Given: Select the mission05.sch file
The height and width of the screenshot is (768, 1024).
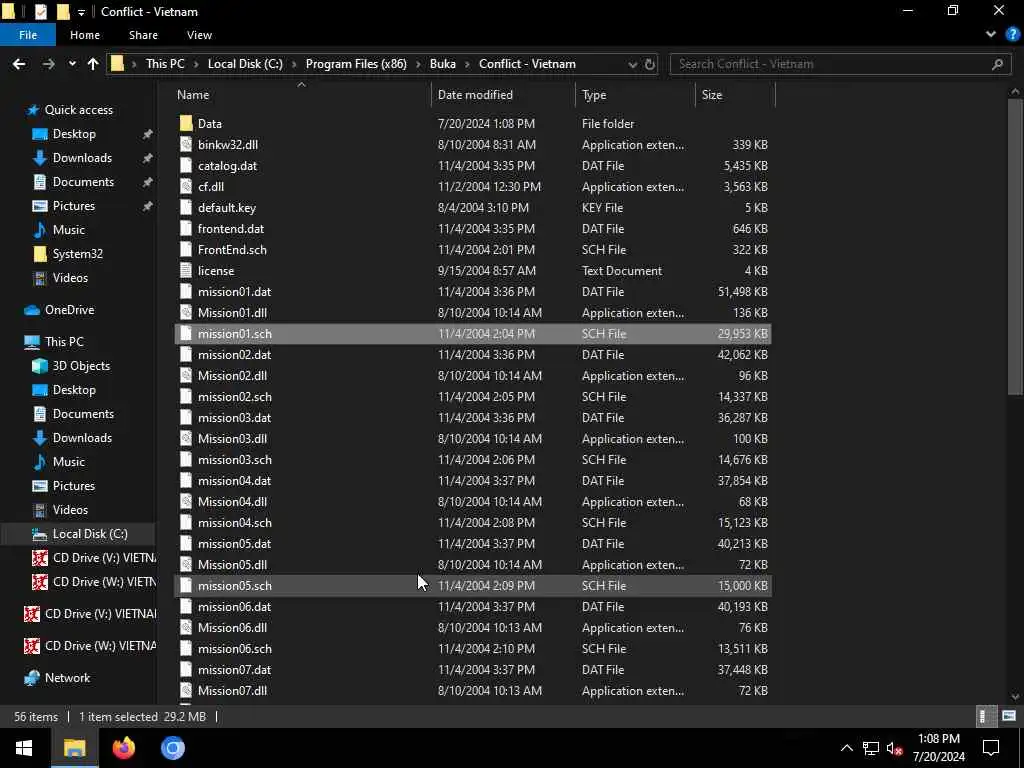Looking at the screenshot, I should click(x=473, y=586).
